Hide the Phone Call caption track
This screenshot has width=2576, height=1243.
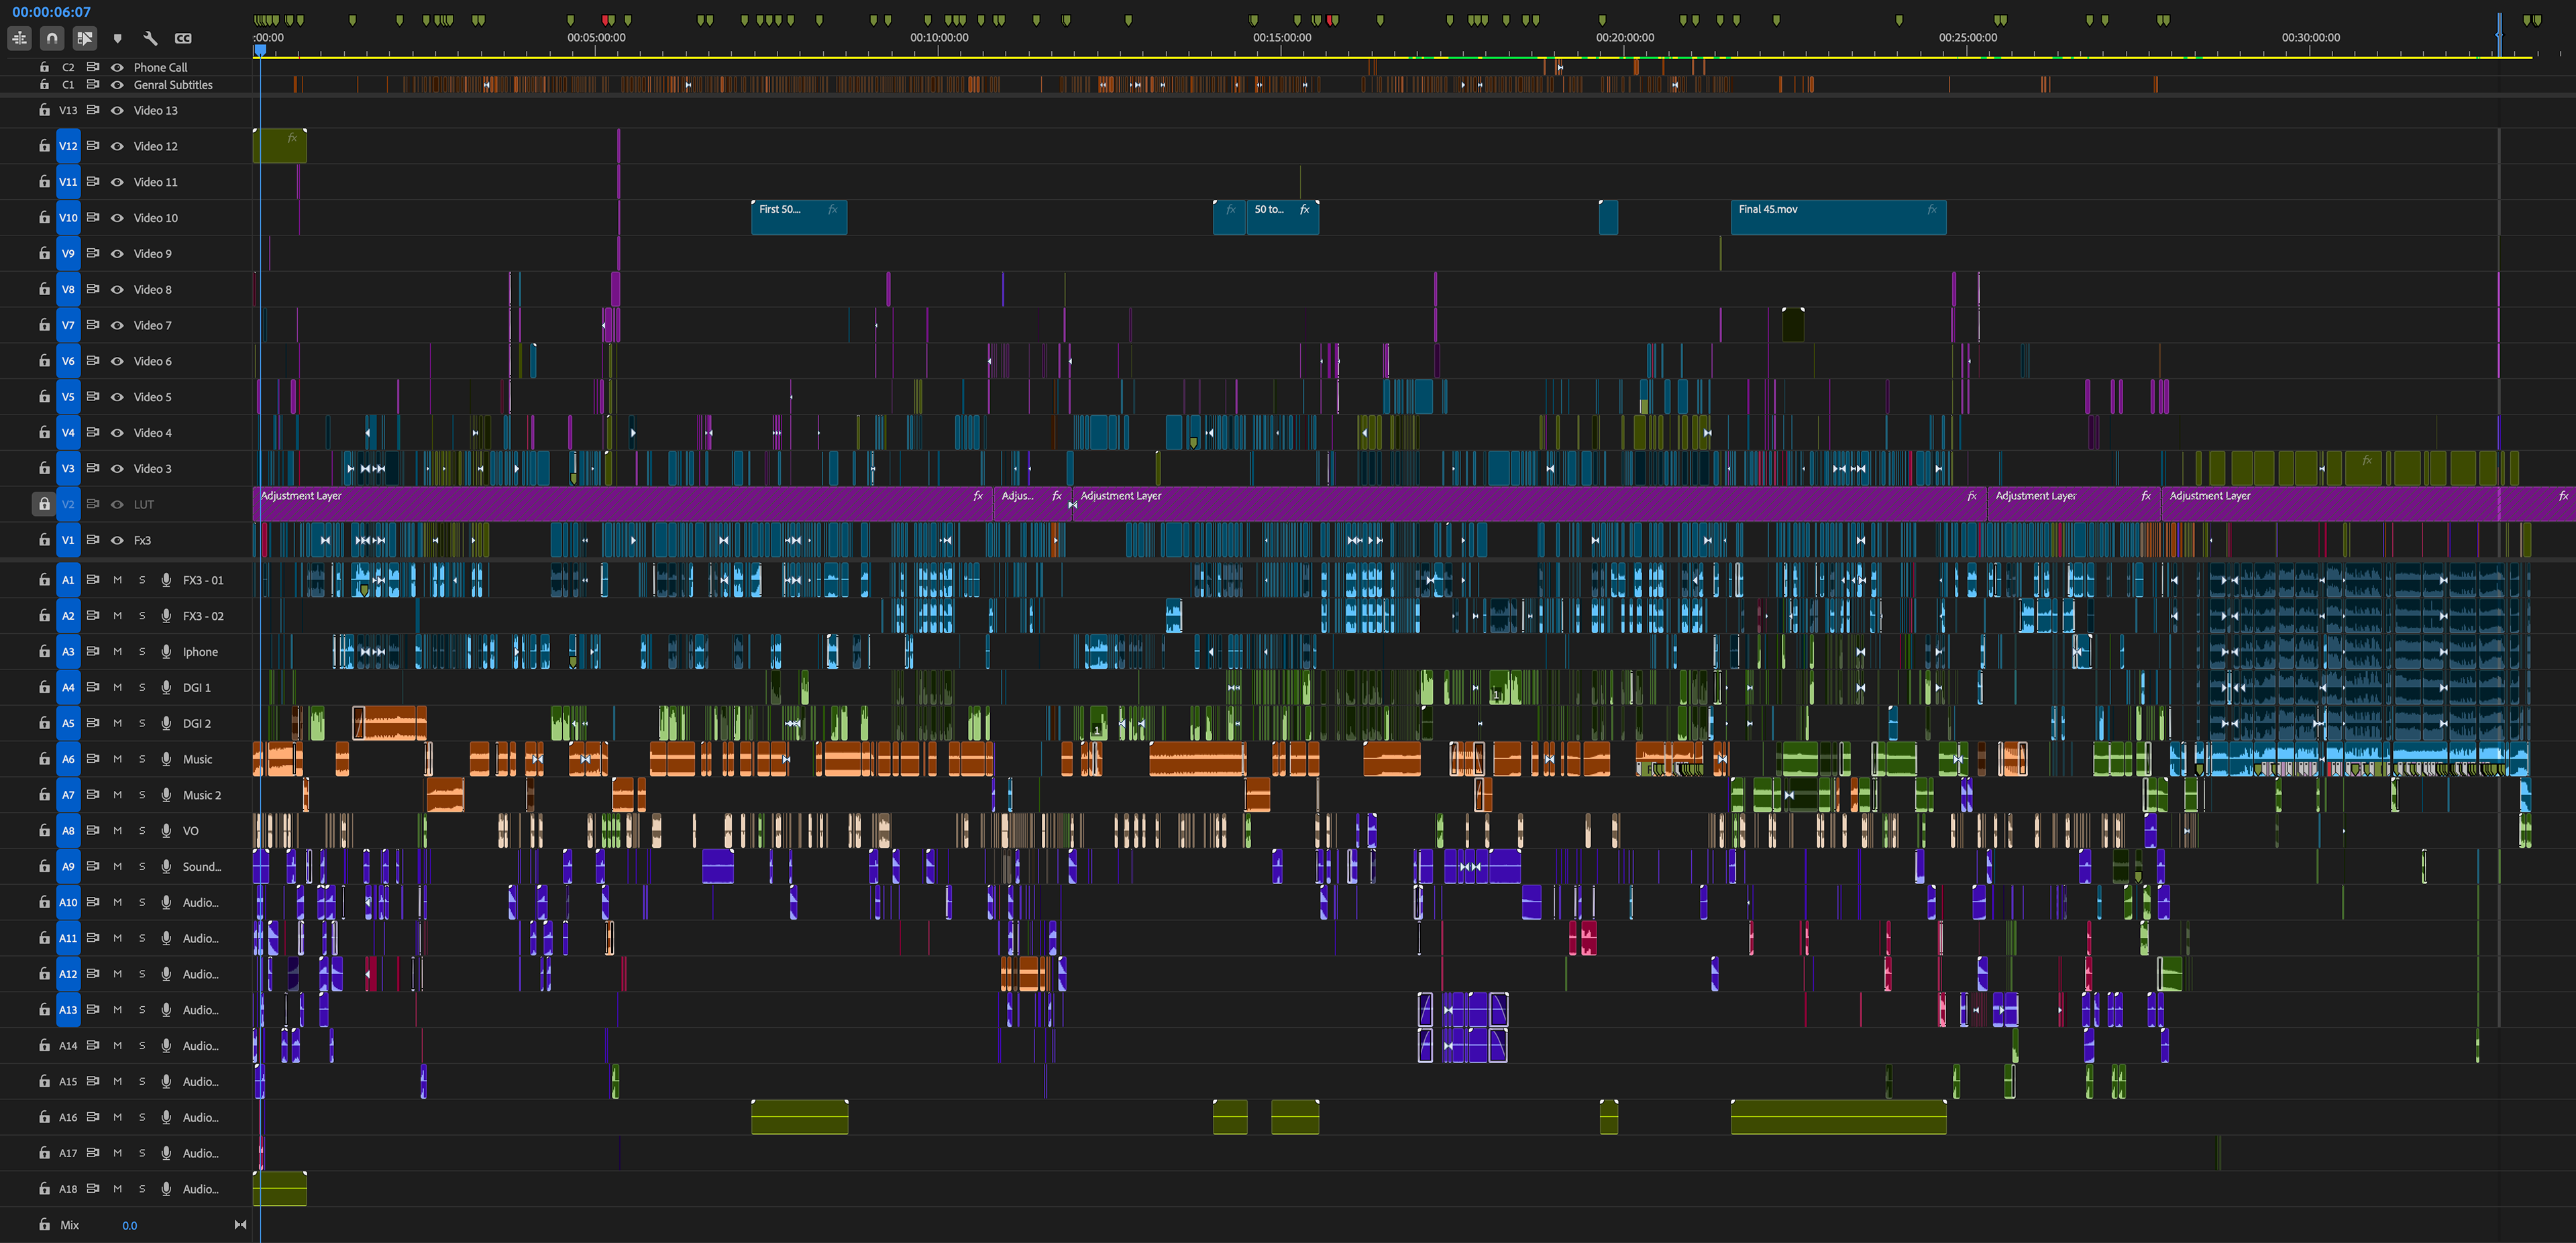click(x=117, y=67)
